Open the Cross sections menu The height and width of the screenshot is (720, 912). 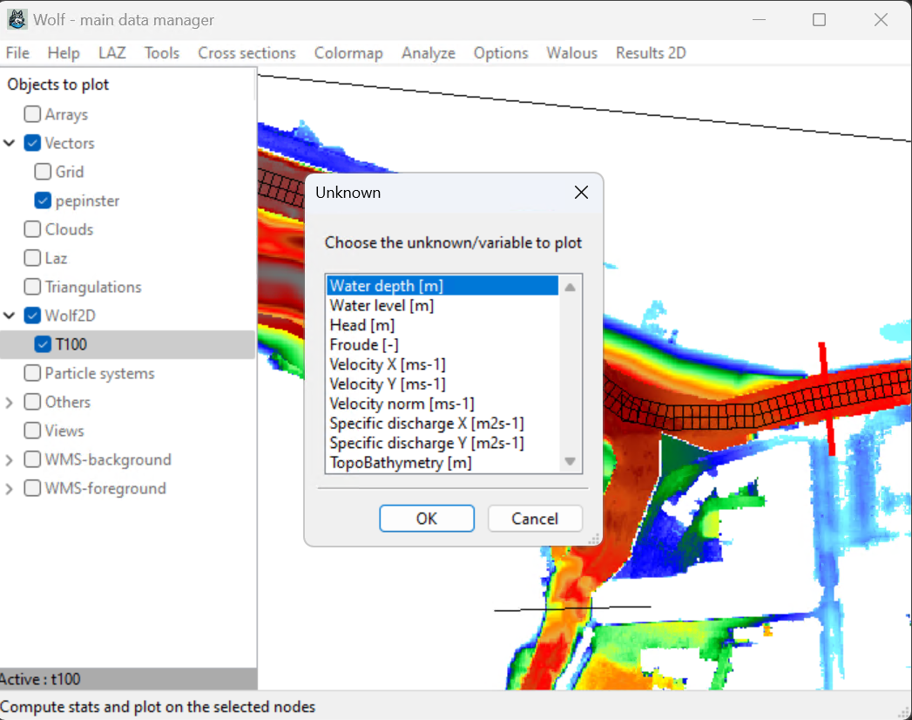point(246,53)
